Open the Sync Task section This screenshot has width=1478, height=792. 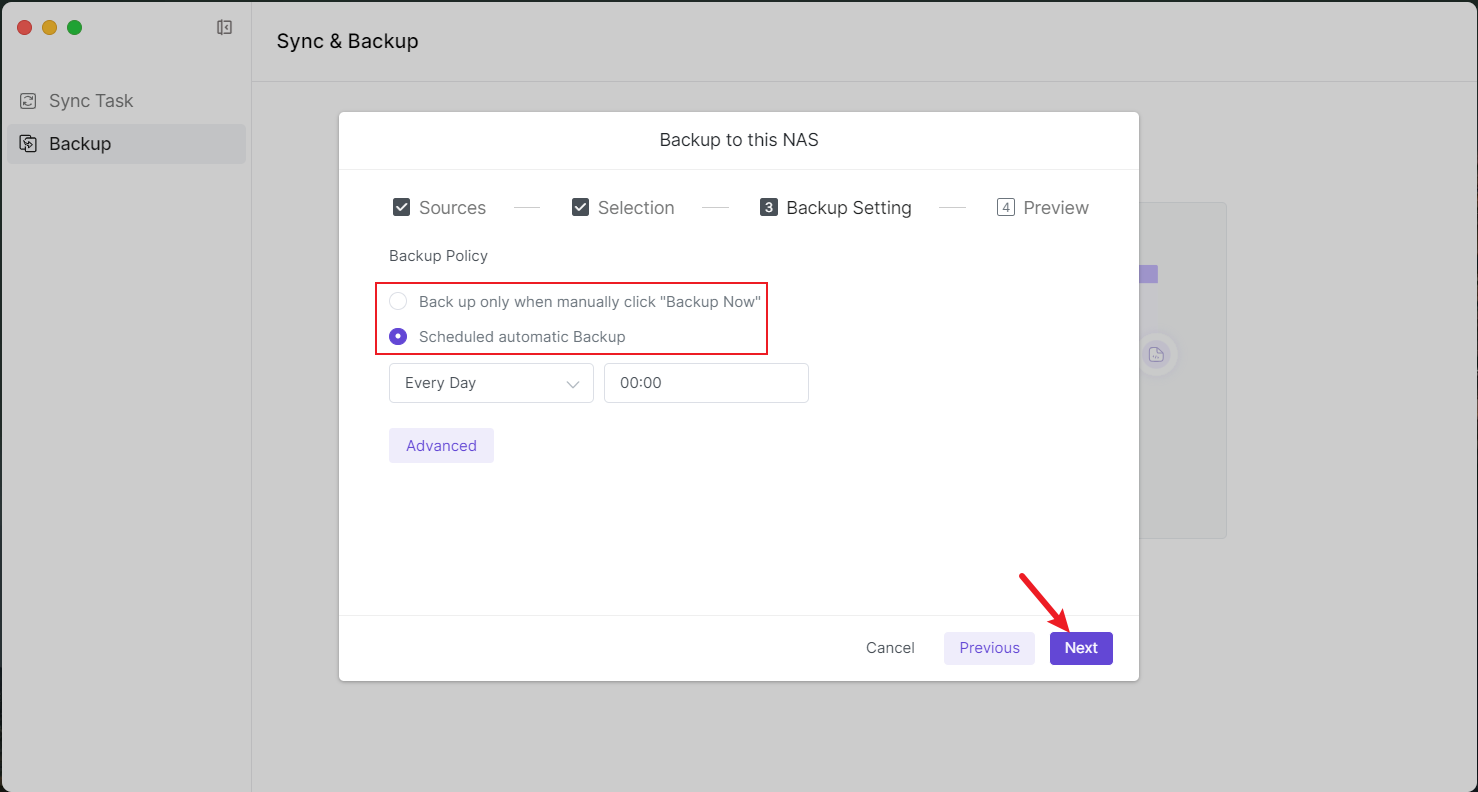[91, 101]
